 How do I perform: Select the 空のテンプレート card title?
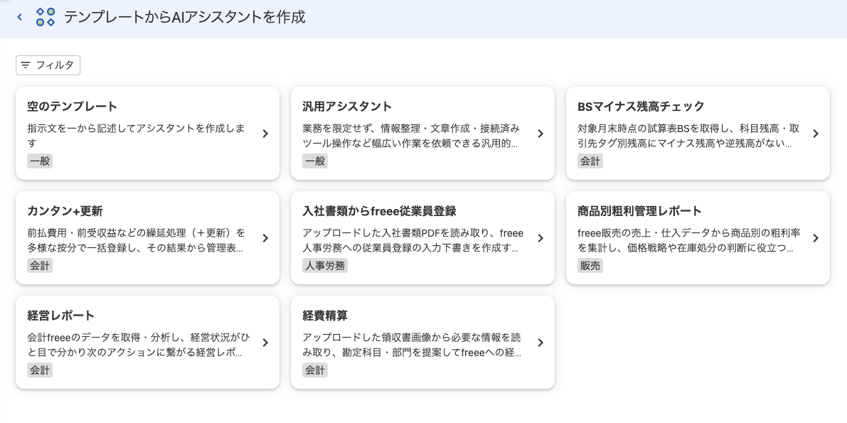72,106
